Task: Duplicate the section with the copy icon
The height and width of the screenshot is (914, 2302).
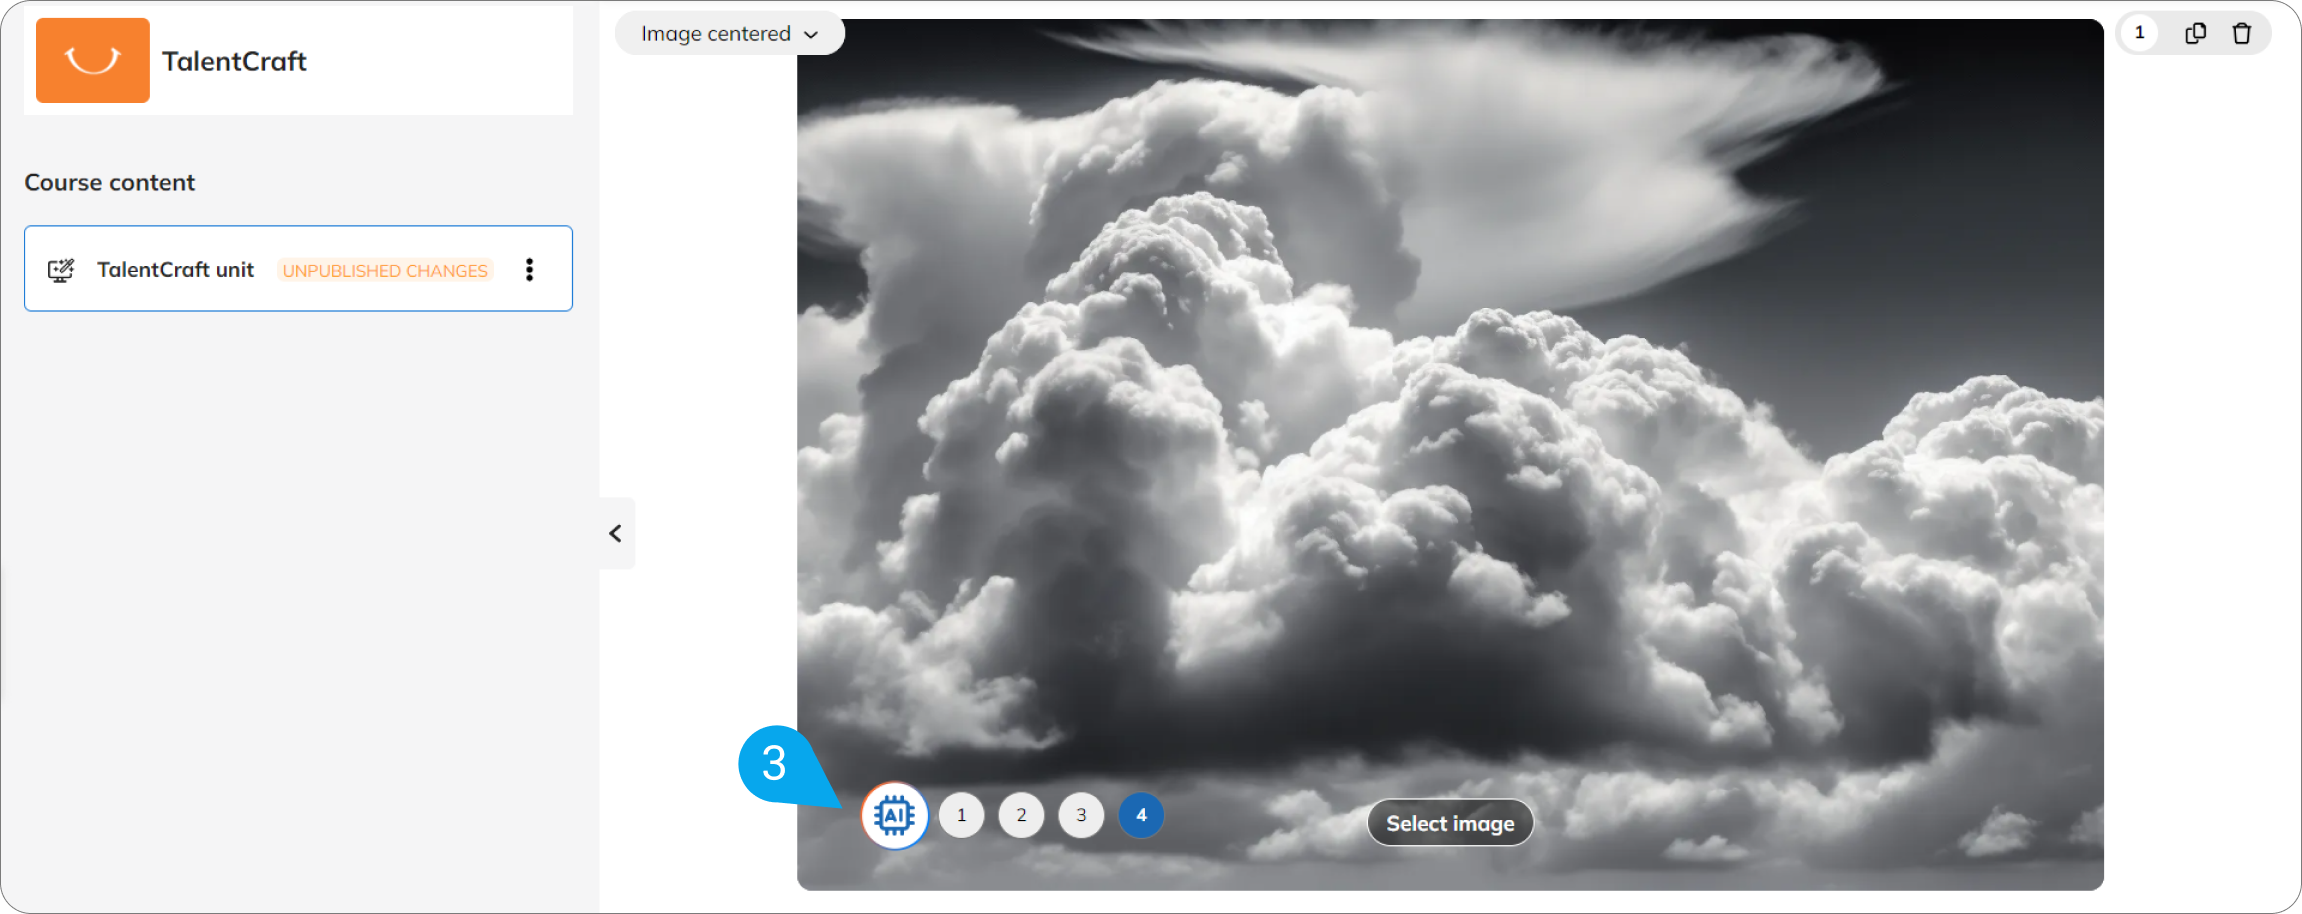Action: [2196, 33]
